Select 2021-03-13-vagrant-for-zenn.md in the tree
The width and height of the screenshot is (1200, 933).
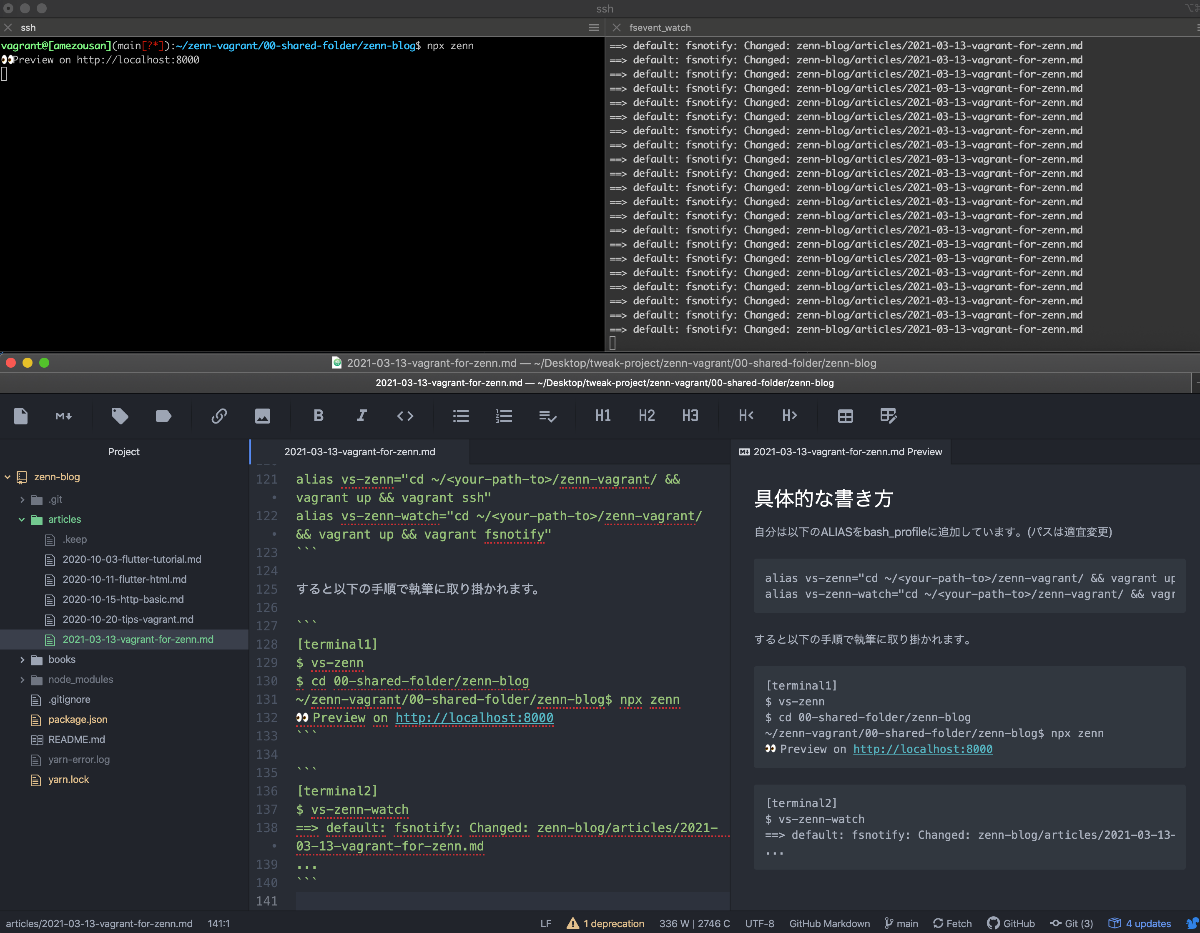(137, 639)
